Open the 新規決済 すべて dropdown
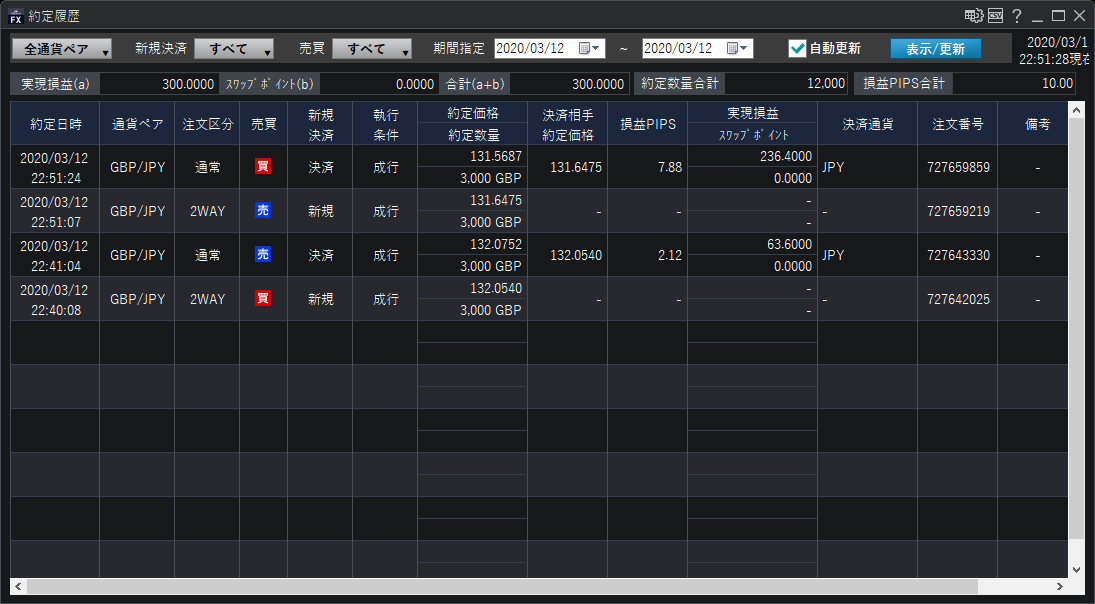This screenshot has height=604, width=1095. [x=234, y=49]
